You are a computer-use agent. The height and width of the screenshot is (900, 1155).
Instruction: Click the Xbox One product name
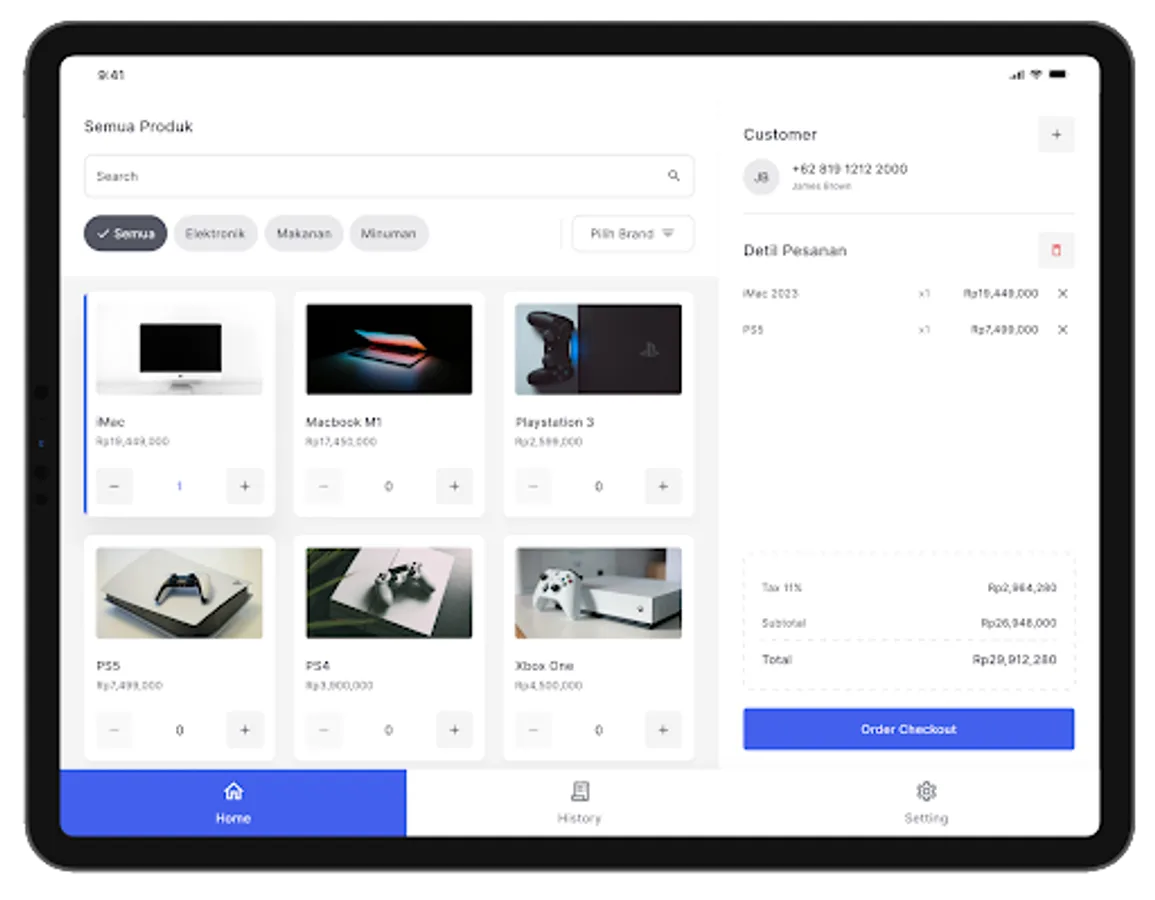[544, 666]
